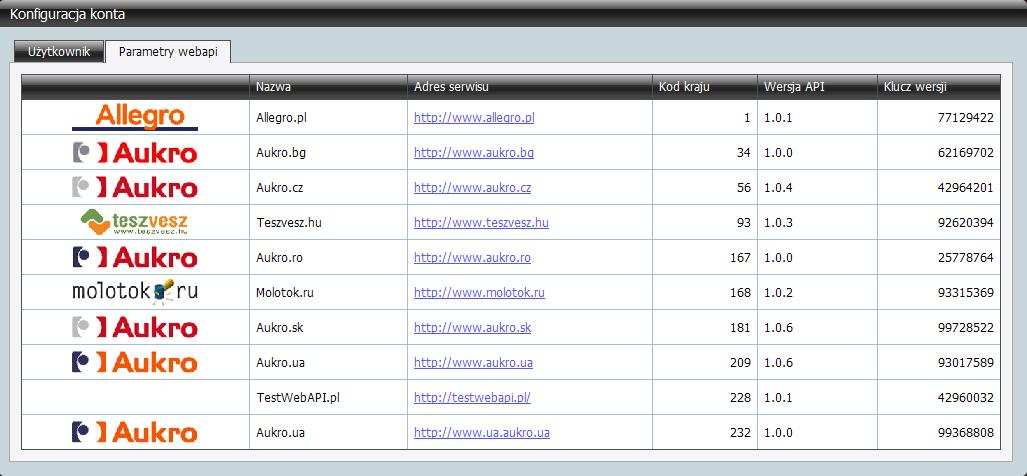Click version key 62169702
Image resolution: width=1027 pixels, height=476 pixels.
[x=965, y=153]
